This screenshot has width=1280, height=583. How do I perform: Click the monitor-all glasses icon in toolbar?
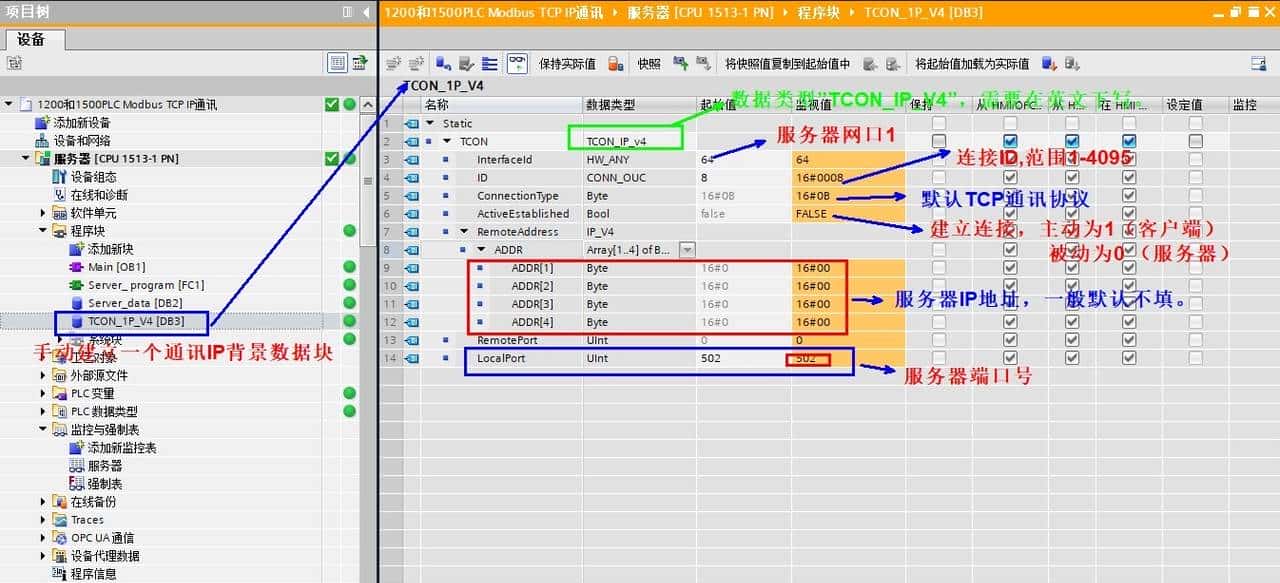tap(517, 63)
